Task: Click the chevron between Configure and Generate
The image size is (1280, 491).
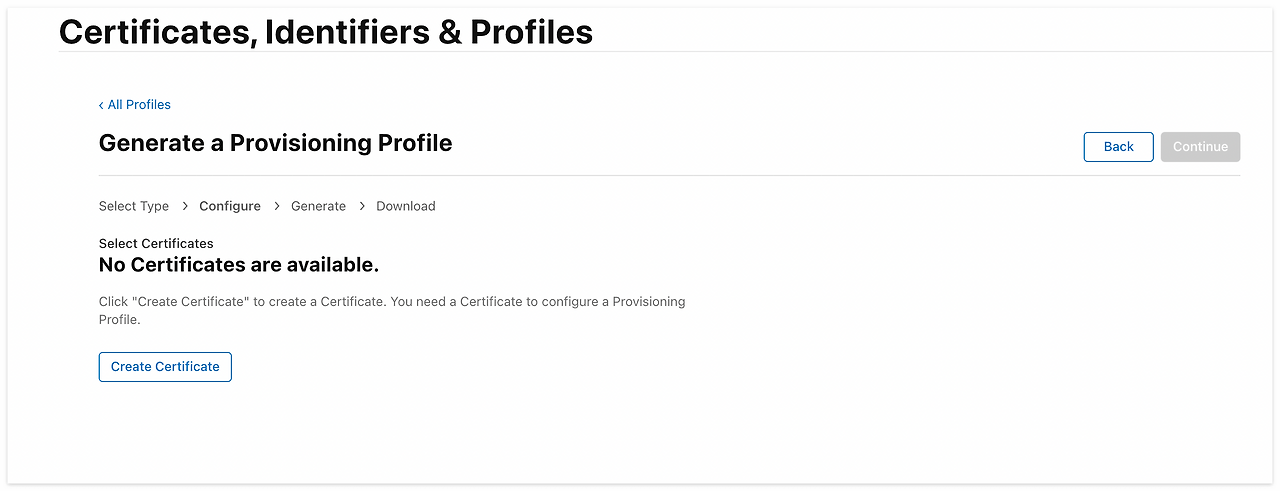Action: tap(276, 206)
